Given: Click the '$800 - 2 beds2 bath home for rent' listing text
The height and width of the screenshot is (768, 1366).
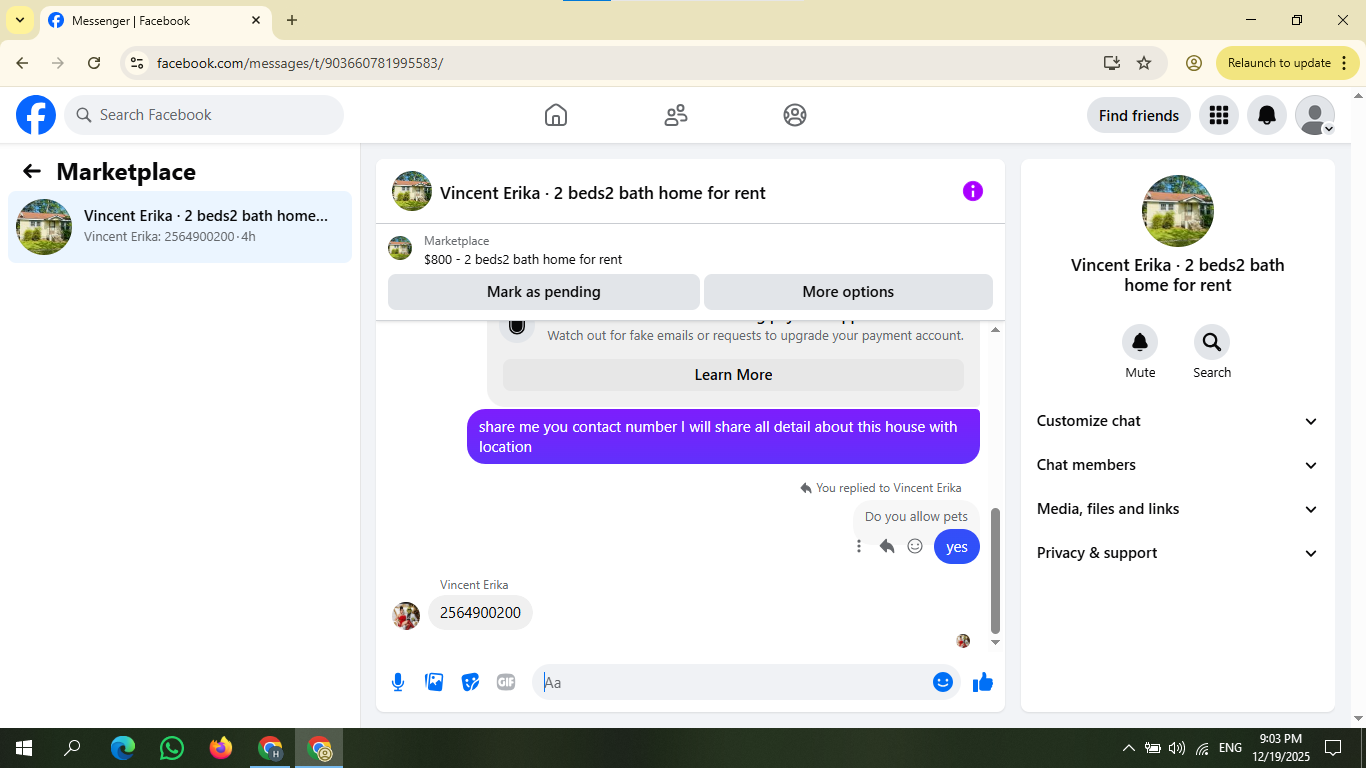Looking at the screenshot, I should point(523,259).
